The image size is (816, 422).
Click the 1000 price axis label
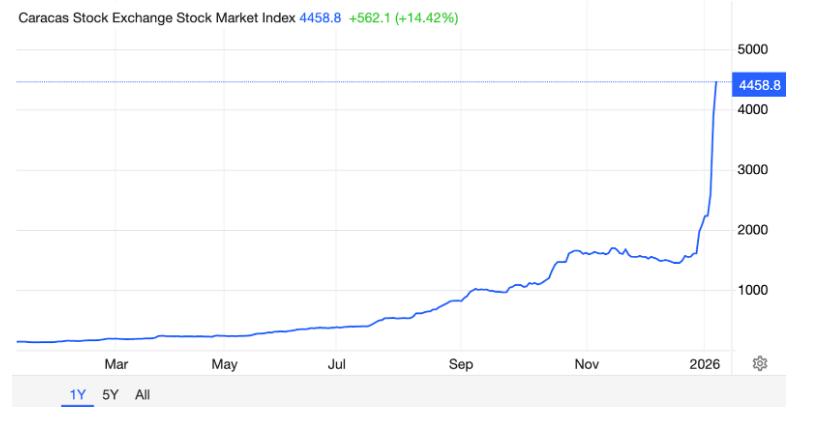753,290
